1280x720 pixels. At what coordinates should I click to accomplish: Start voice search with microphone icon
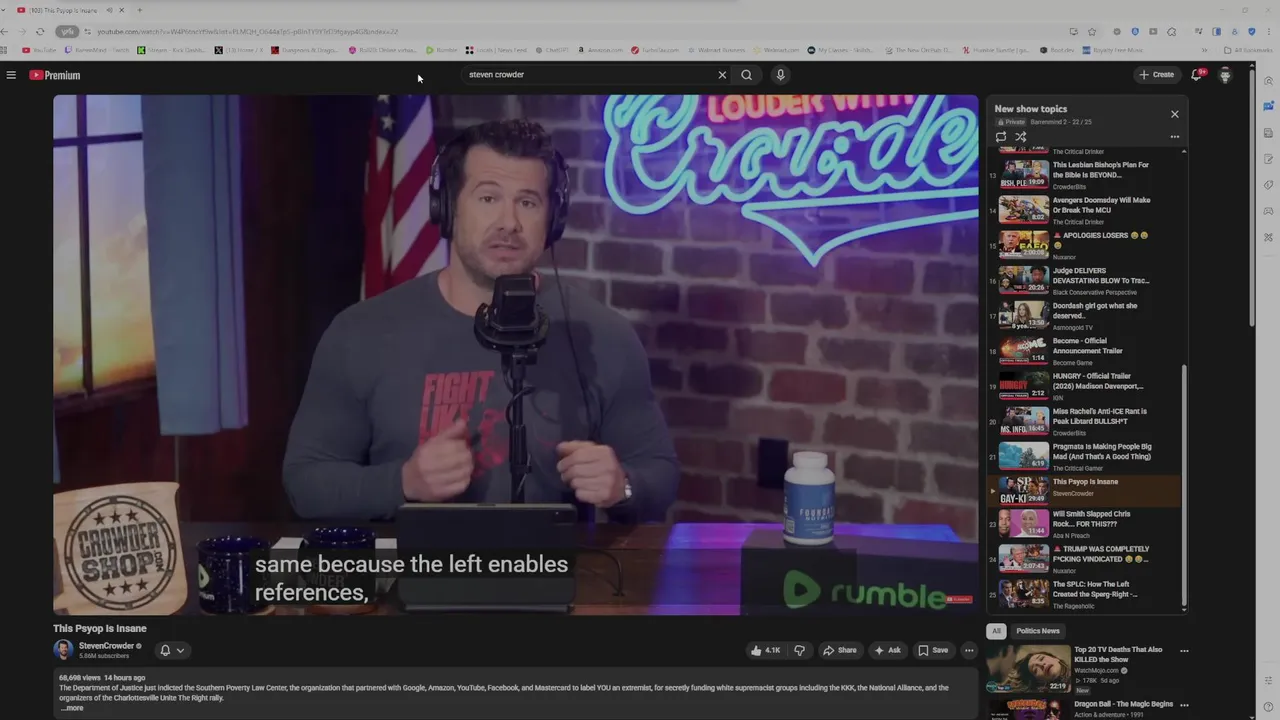click(780, 75)
